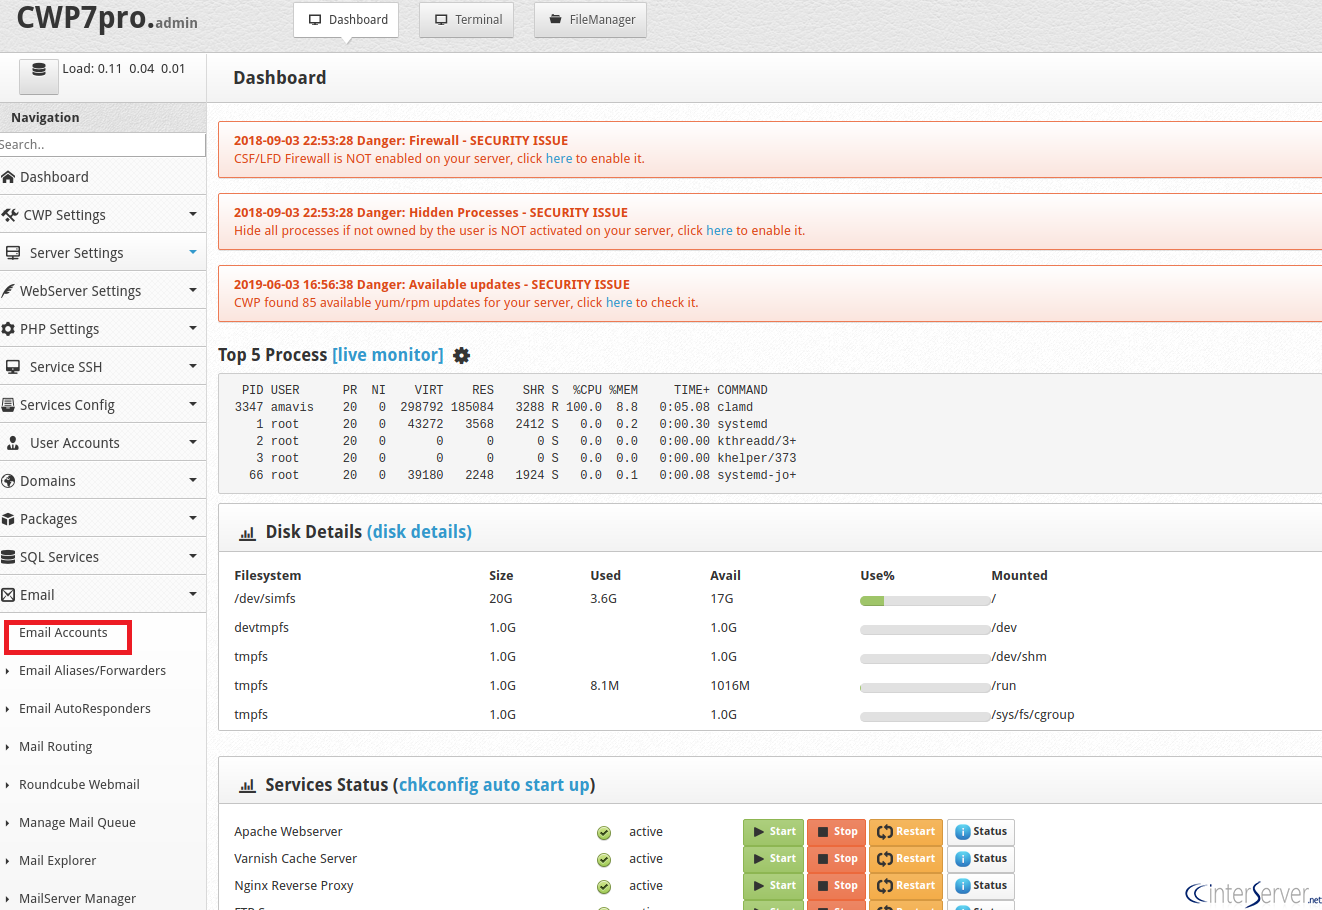
Task: Open Email Accounts in the sidebar
Action: point(63,633)
